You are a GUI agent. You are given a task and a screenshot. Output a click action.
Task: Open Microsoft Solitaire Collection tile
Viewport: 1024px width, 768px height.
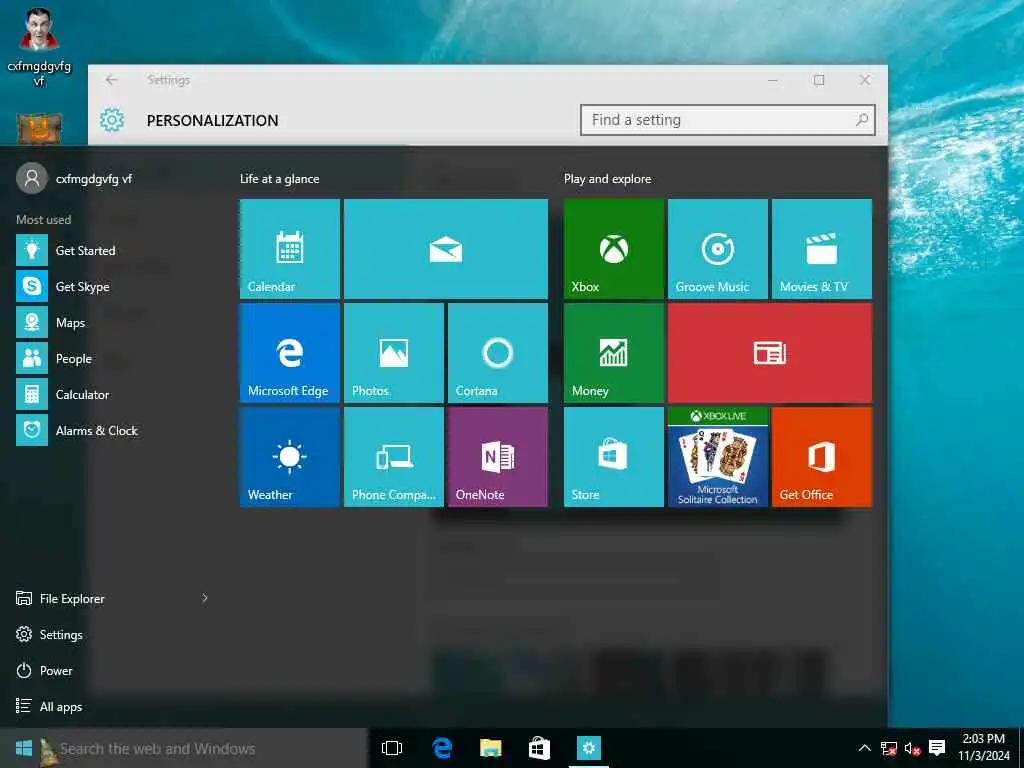(x=718, y=456)
